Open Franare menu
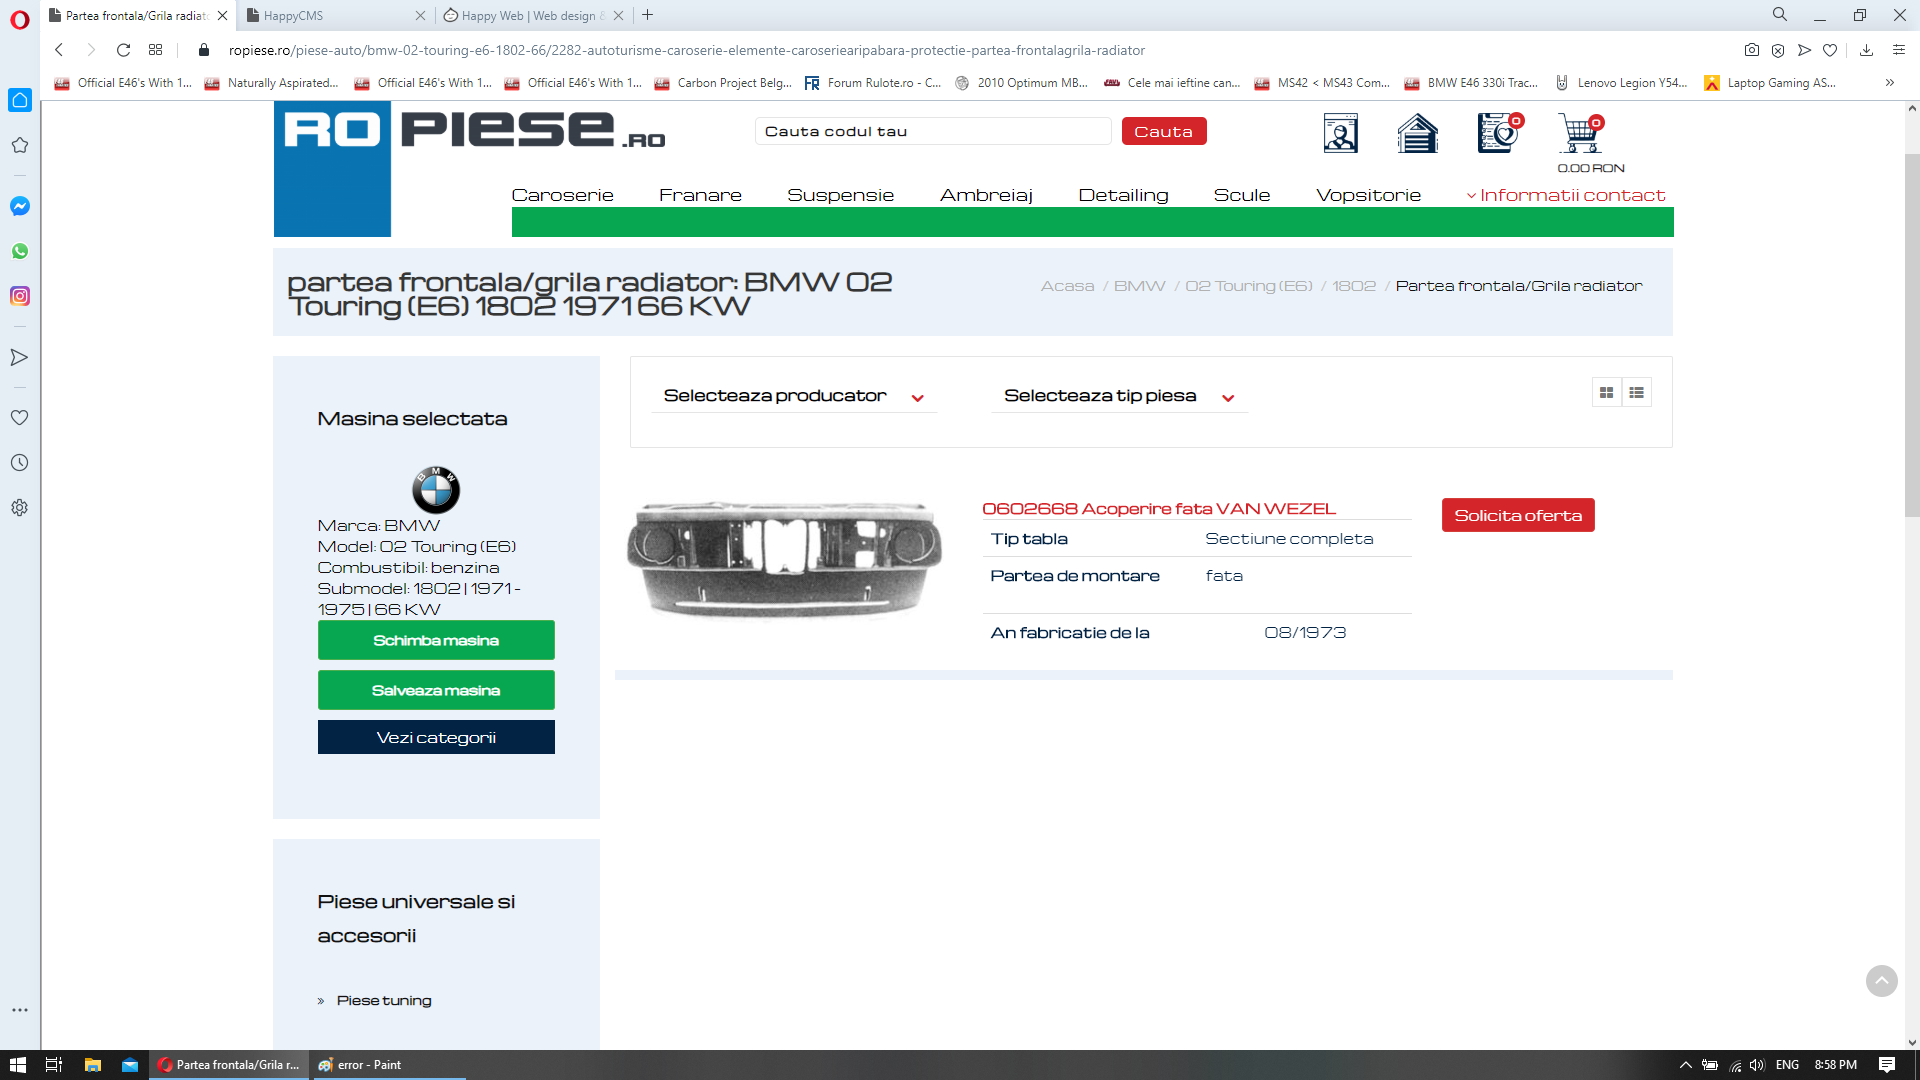Viewport: 1920px width, 1080px height. 700,195
